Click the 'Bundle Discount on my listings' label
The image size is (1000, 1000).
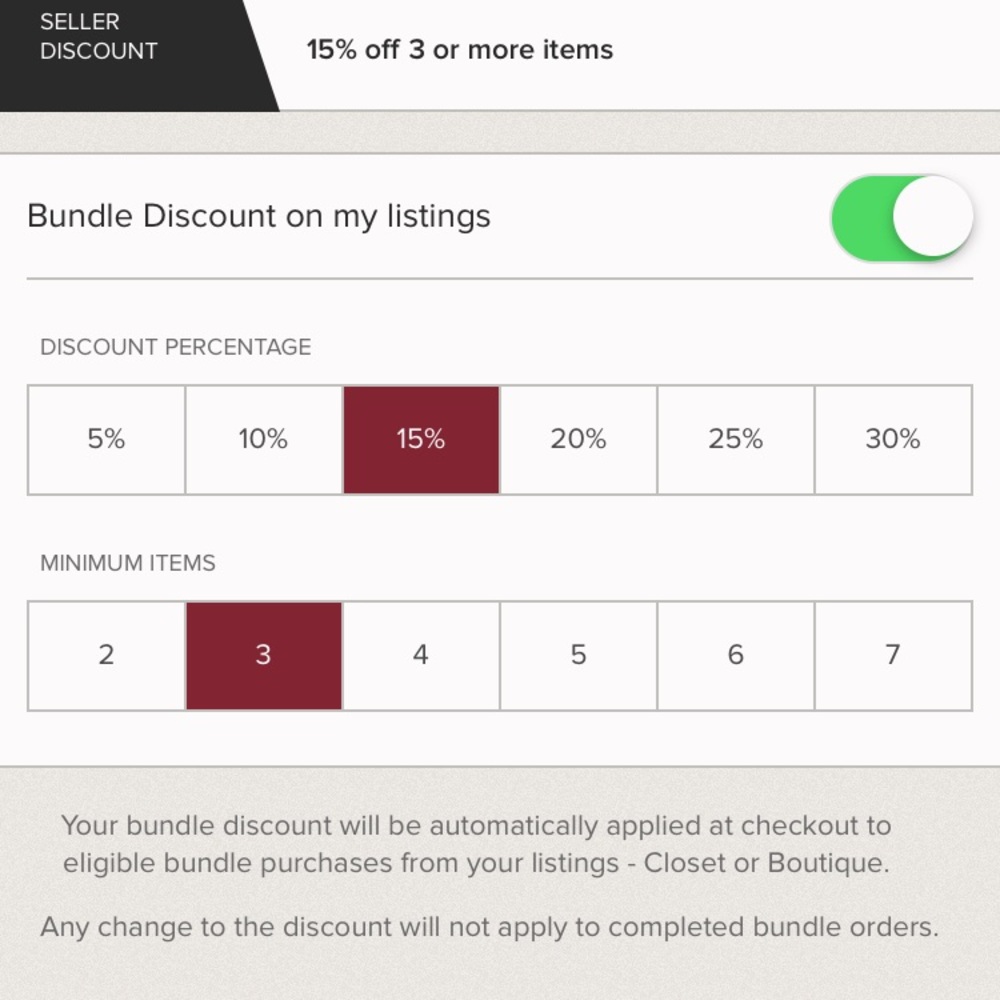(259, 216)
